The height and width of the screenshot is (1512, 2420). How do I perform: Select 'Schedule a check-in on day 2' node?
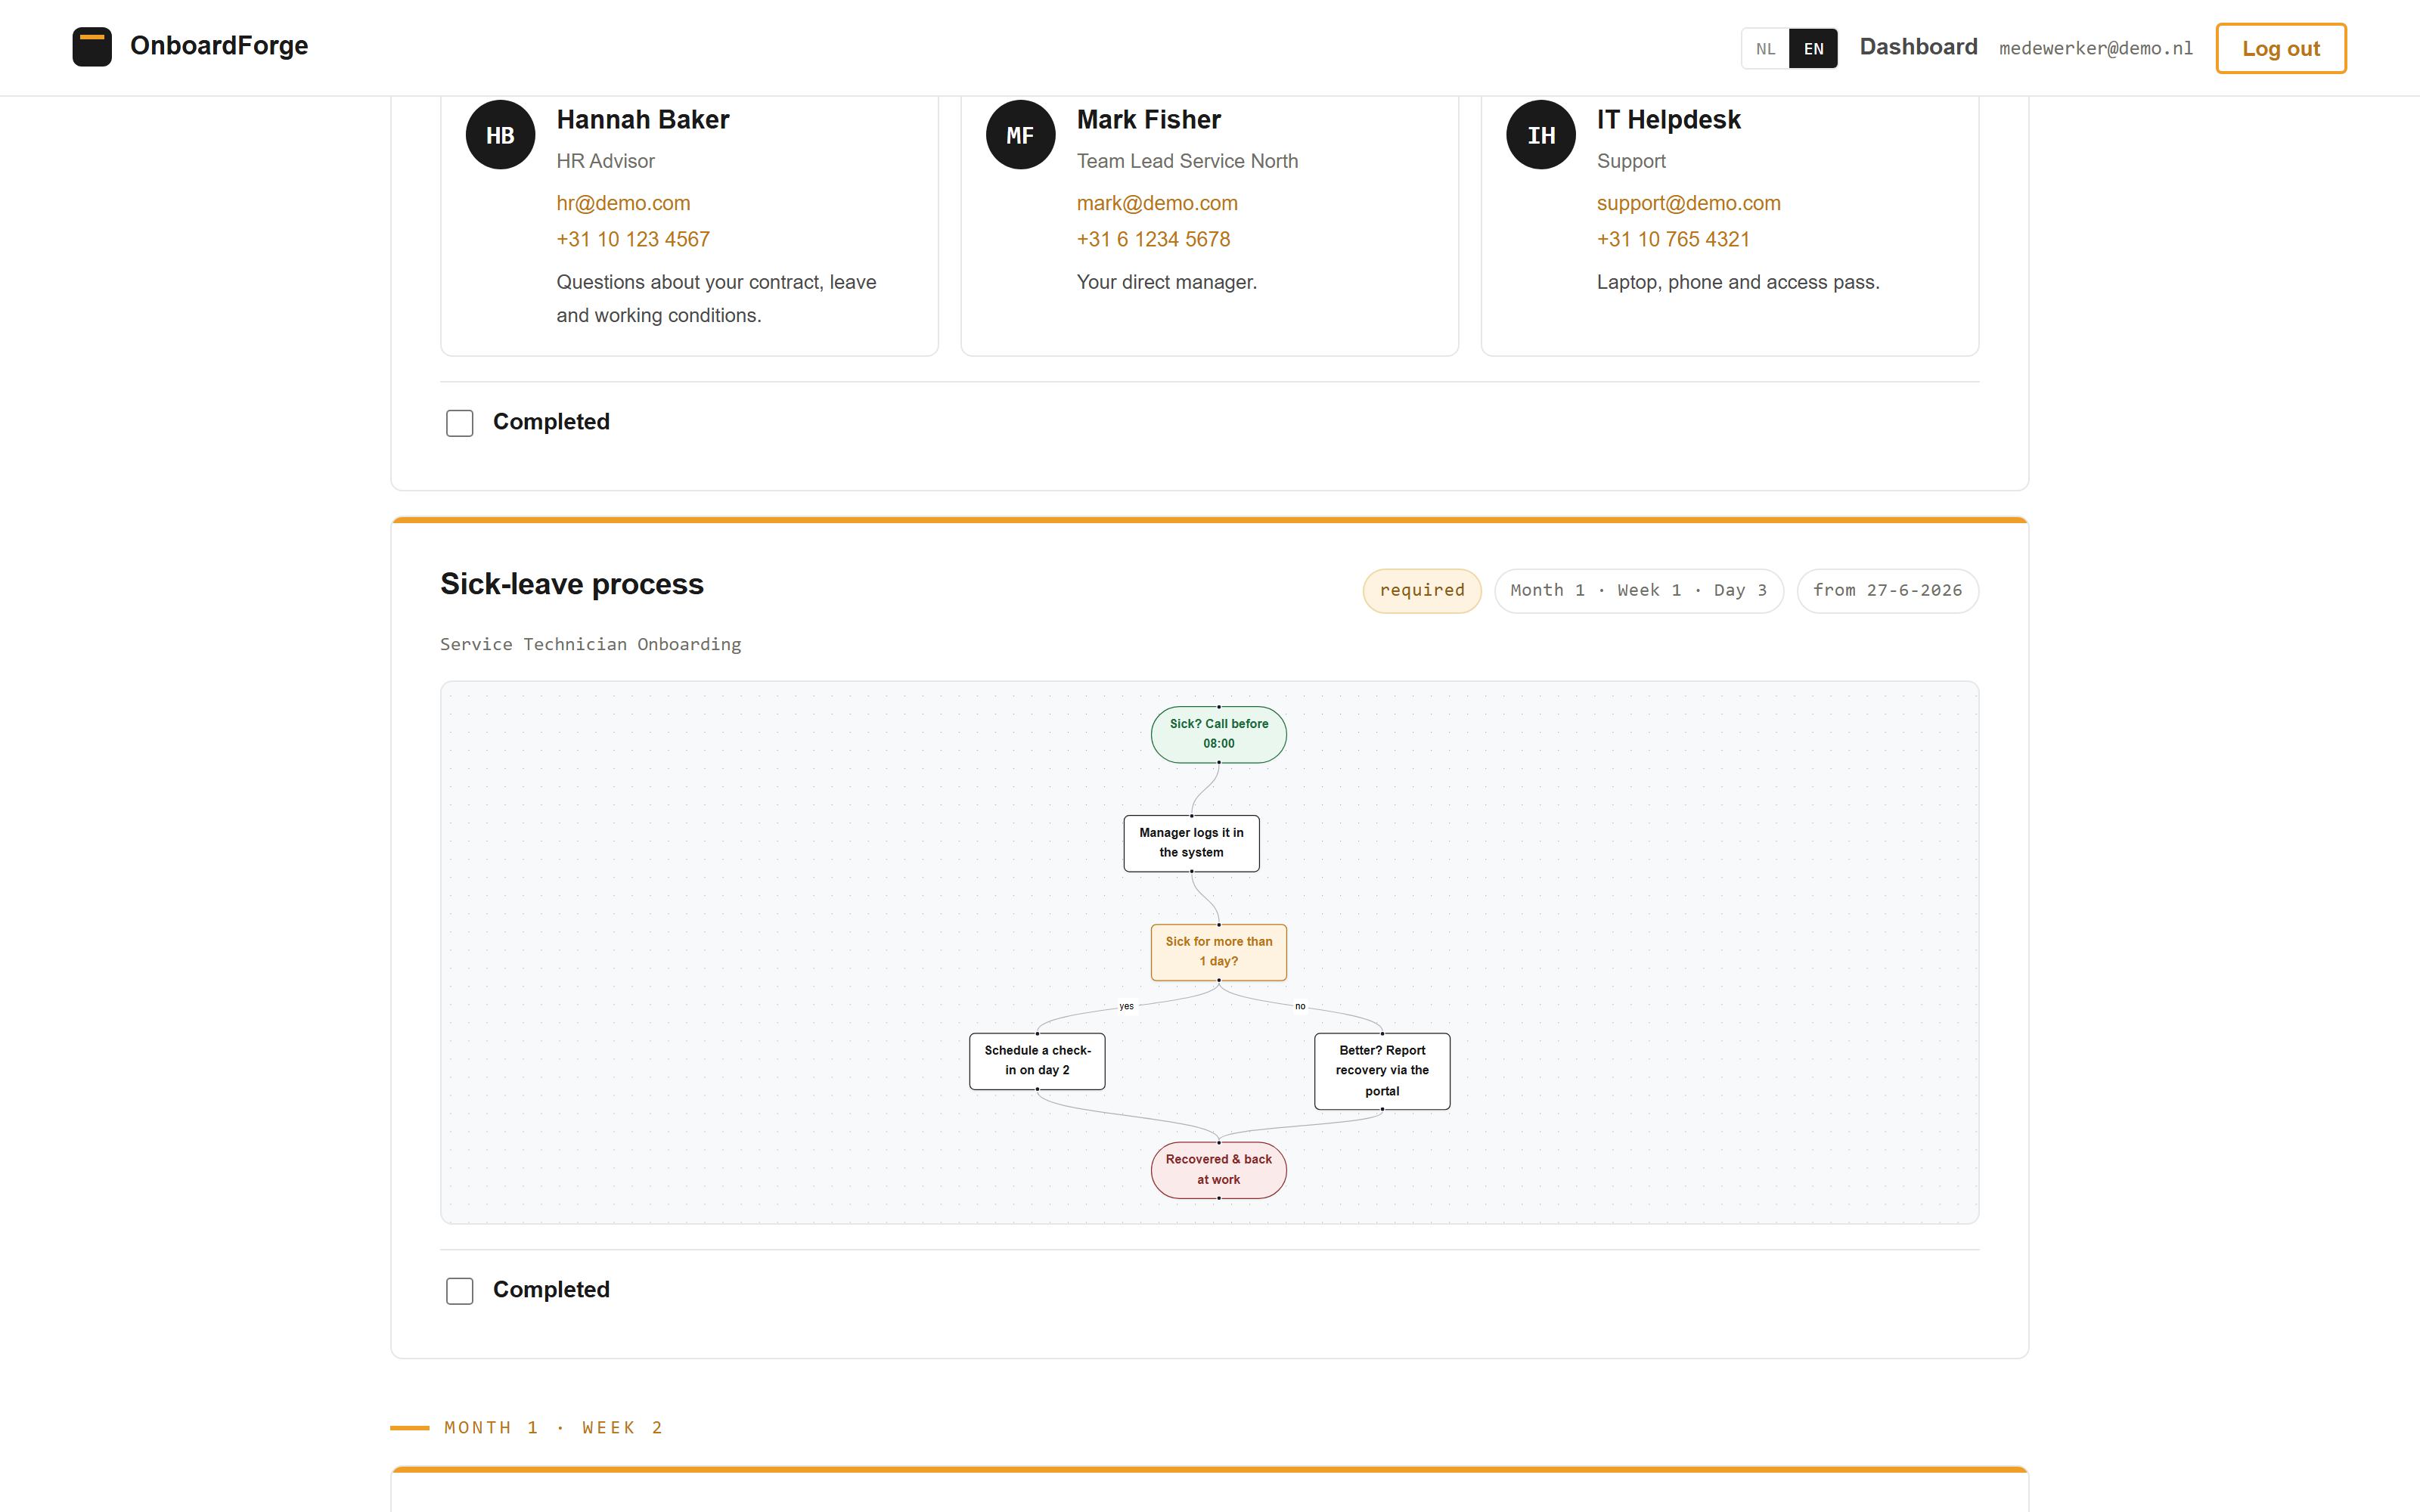[1037, 1061]
